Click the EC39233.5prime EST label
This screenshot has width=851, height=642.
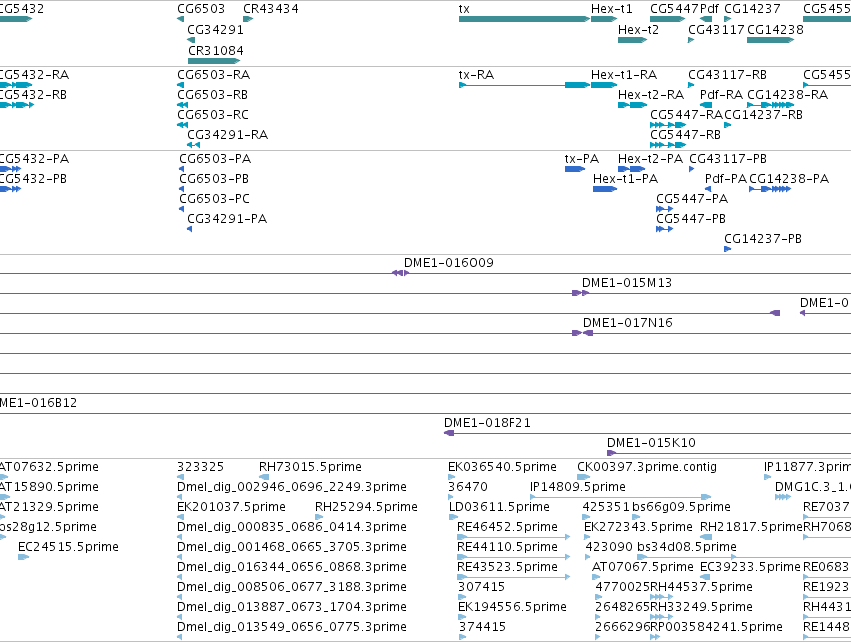751,567
